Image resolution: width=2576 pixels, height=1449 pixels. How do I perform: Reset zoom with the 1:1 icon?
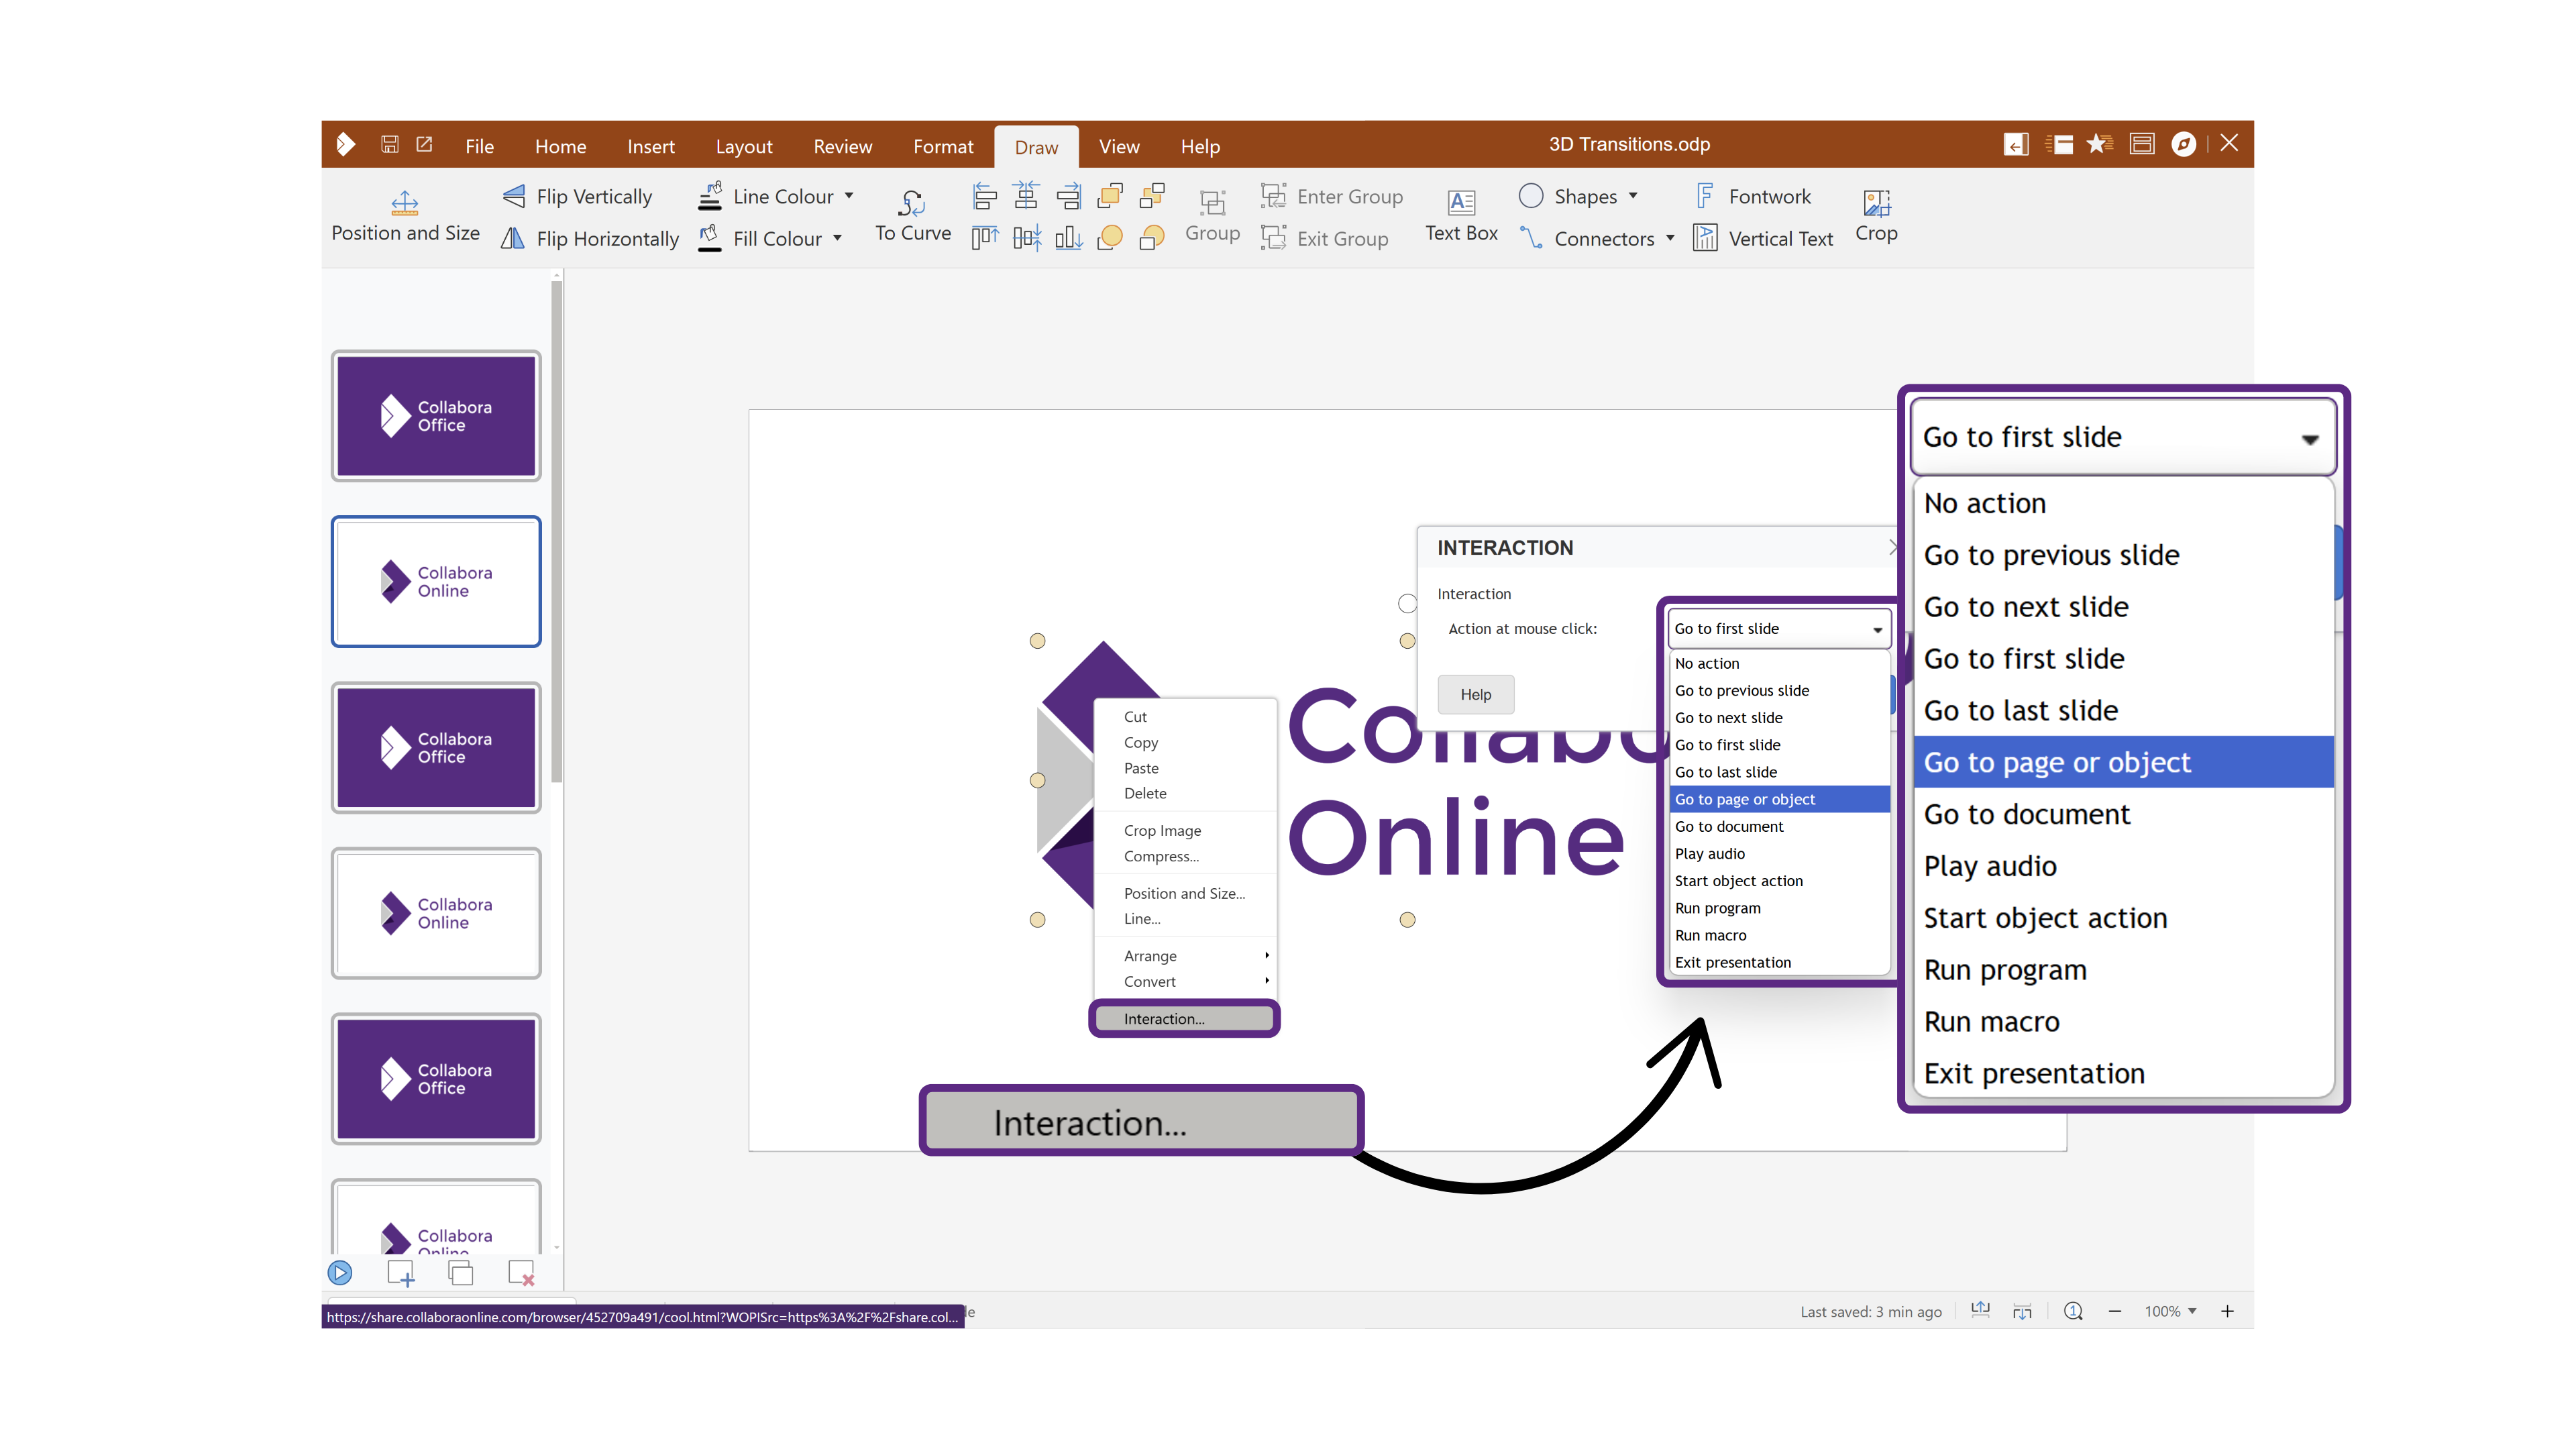[2074, 1311]
